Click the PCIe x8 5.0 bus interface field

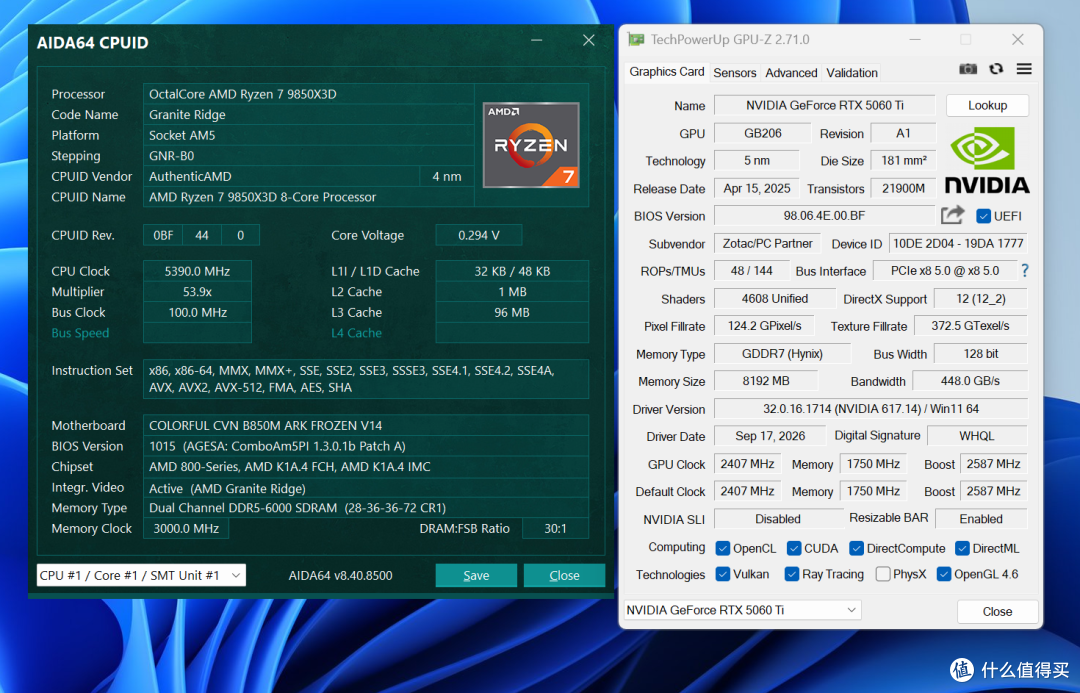point(944,271)
